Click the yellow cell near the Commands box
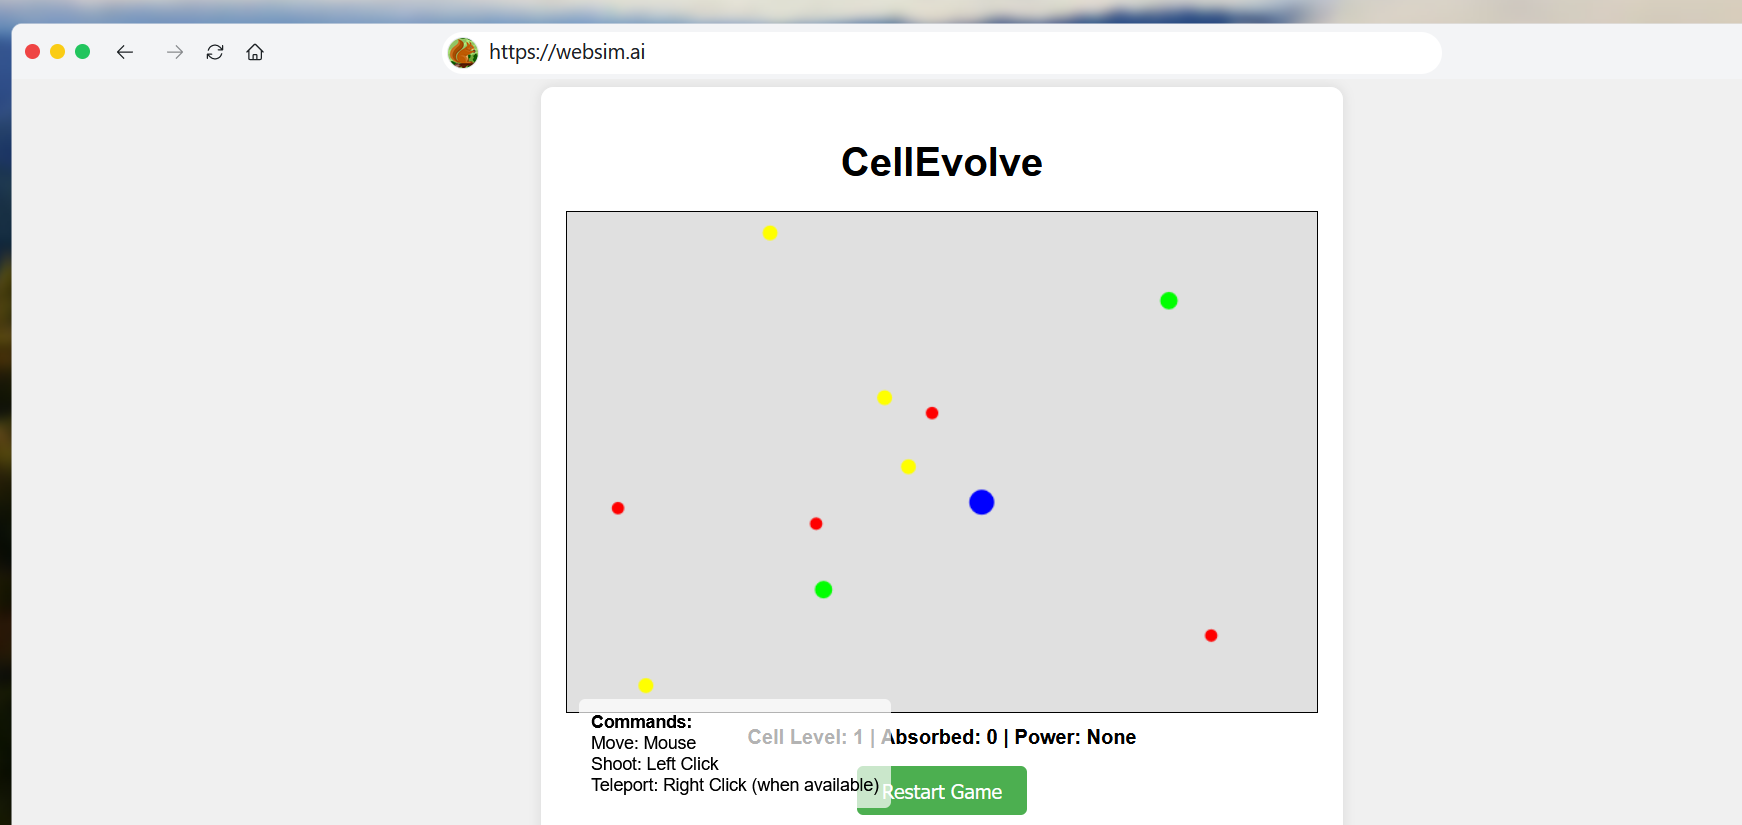Screen dimensions: 1742x825 pos(646,685)
